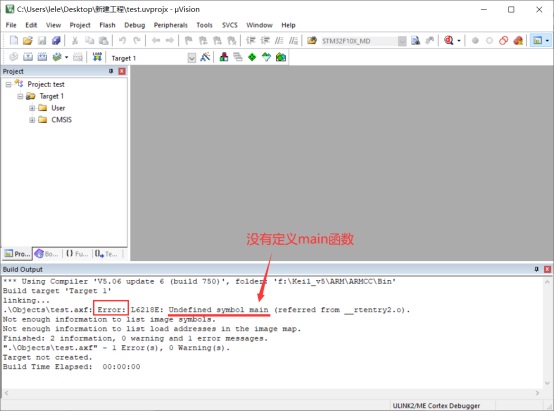Click the Select Software Packs icon
The width and height of the screenshot is (554, 411).
click(x=266, y=57)
